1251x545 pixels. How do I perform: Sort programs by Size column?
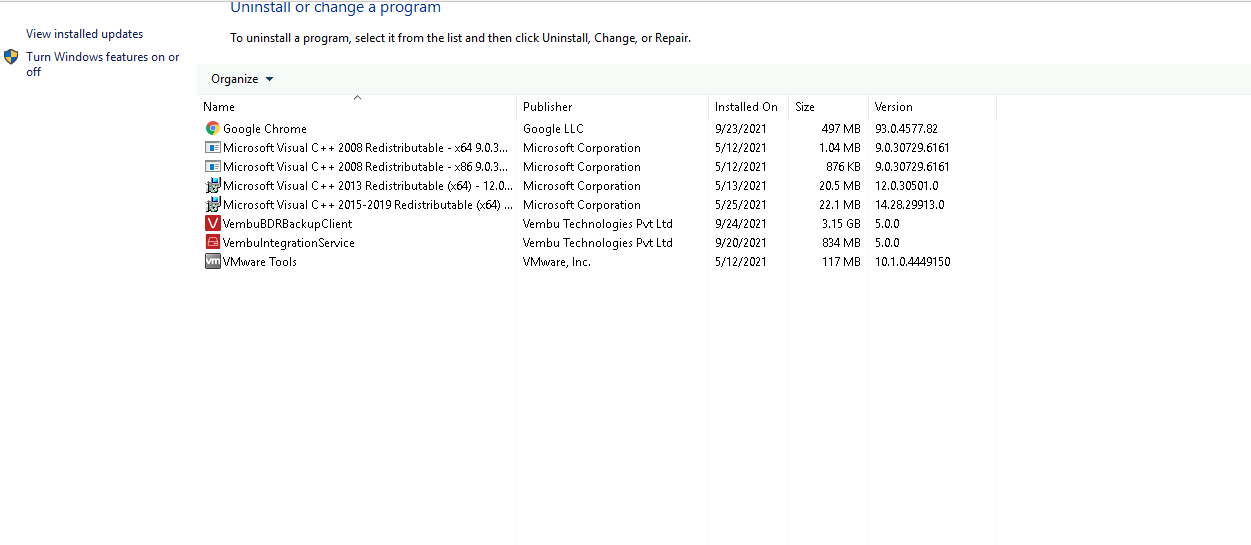(x=805, y=107)
